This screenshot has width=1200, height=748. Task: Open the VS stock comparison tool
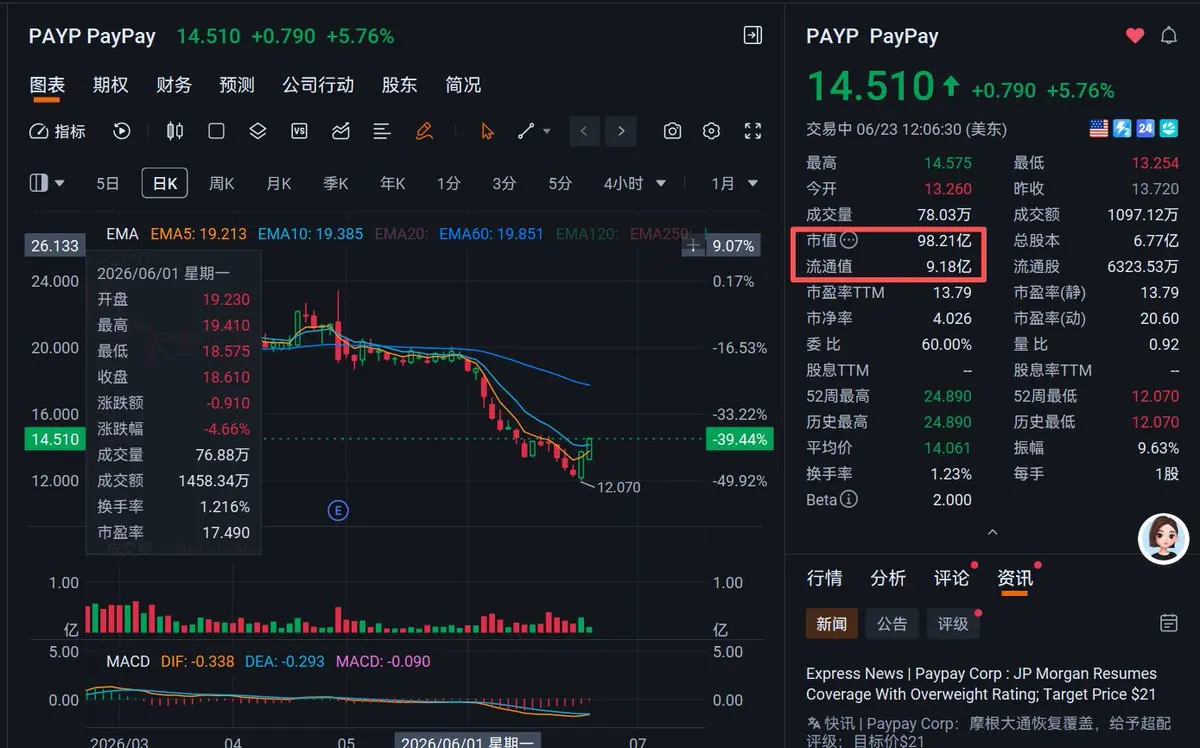299,131
